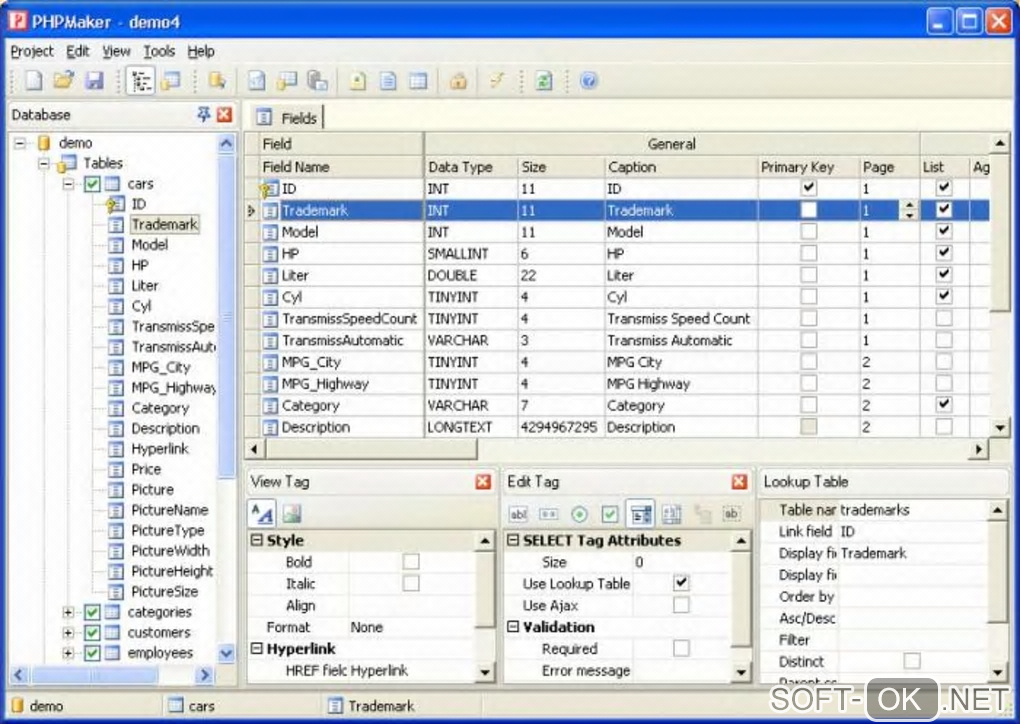Toggle Primary Key checkbox for Trademark row
This screenshot has height=724, width=1020.
coord(809,209)
